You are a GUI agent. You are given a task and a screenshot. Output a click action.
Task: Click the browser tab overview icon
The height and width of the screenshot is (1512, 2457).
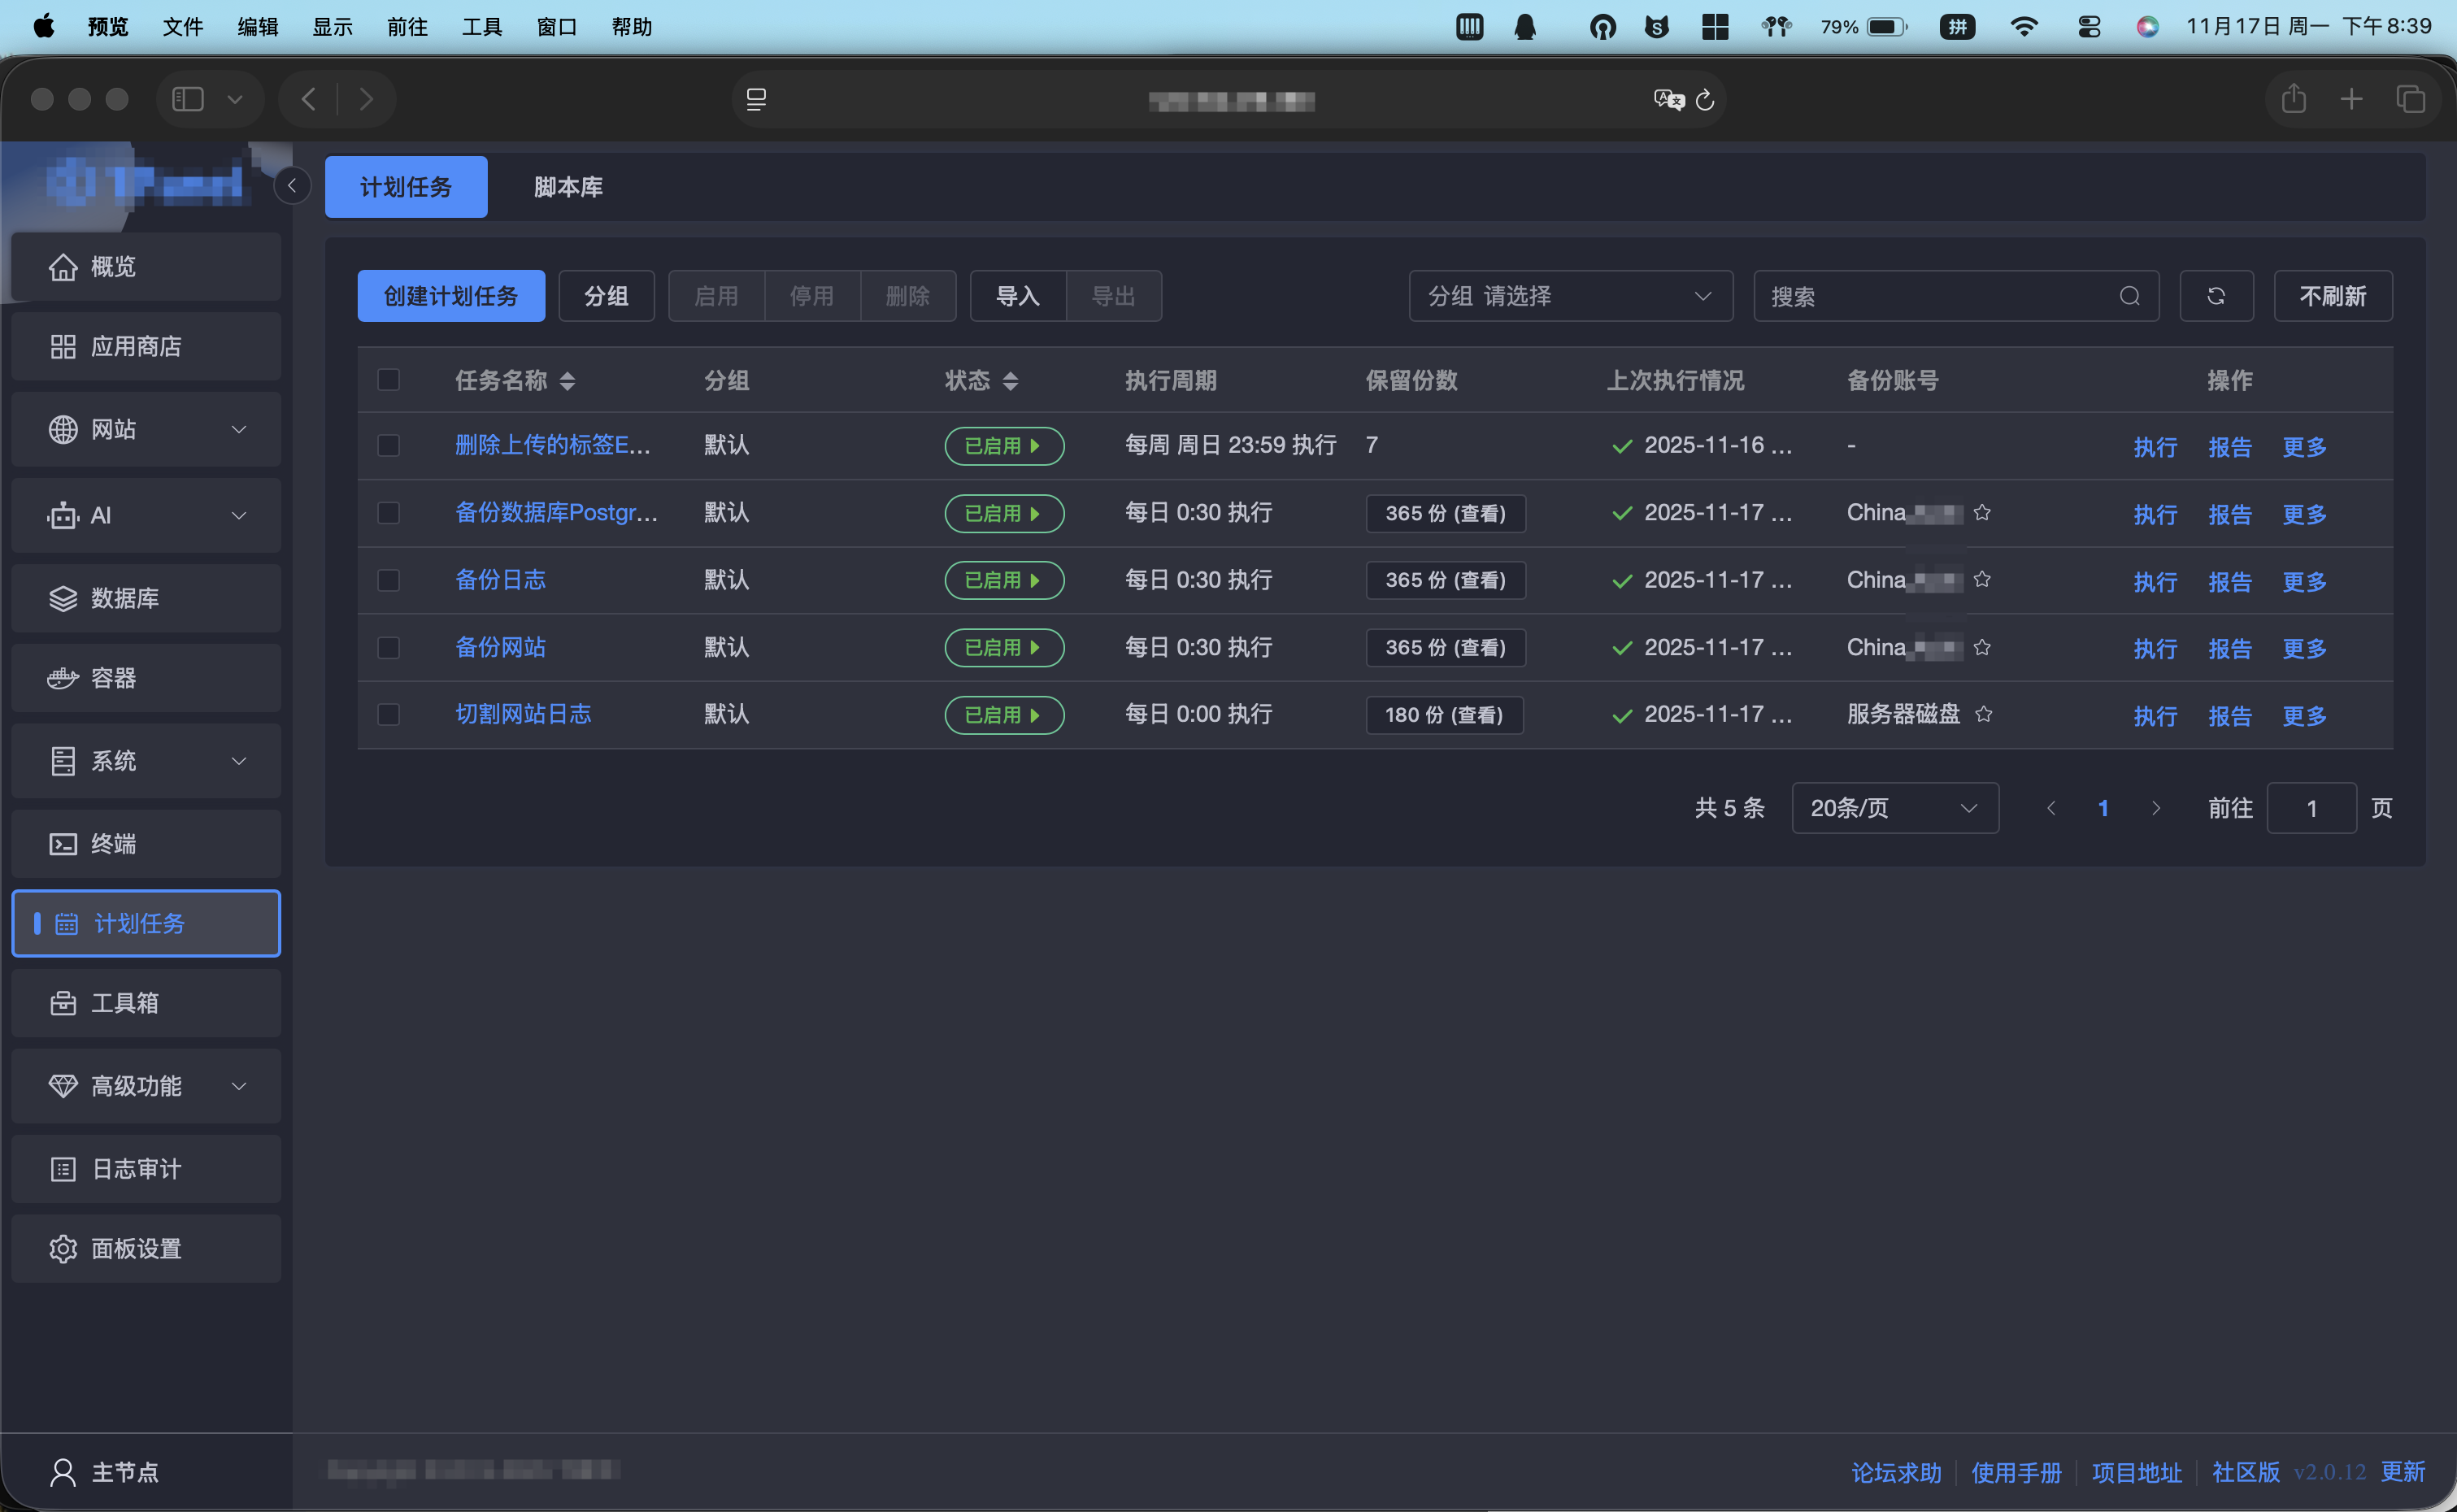(x=2411, y=99)
